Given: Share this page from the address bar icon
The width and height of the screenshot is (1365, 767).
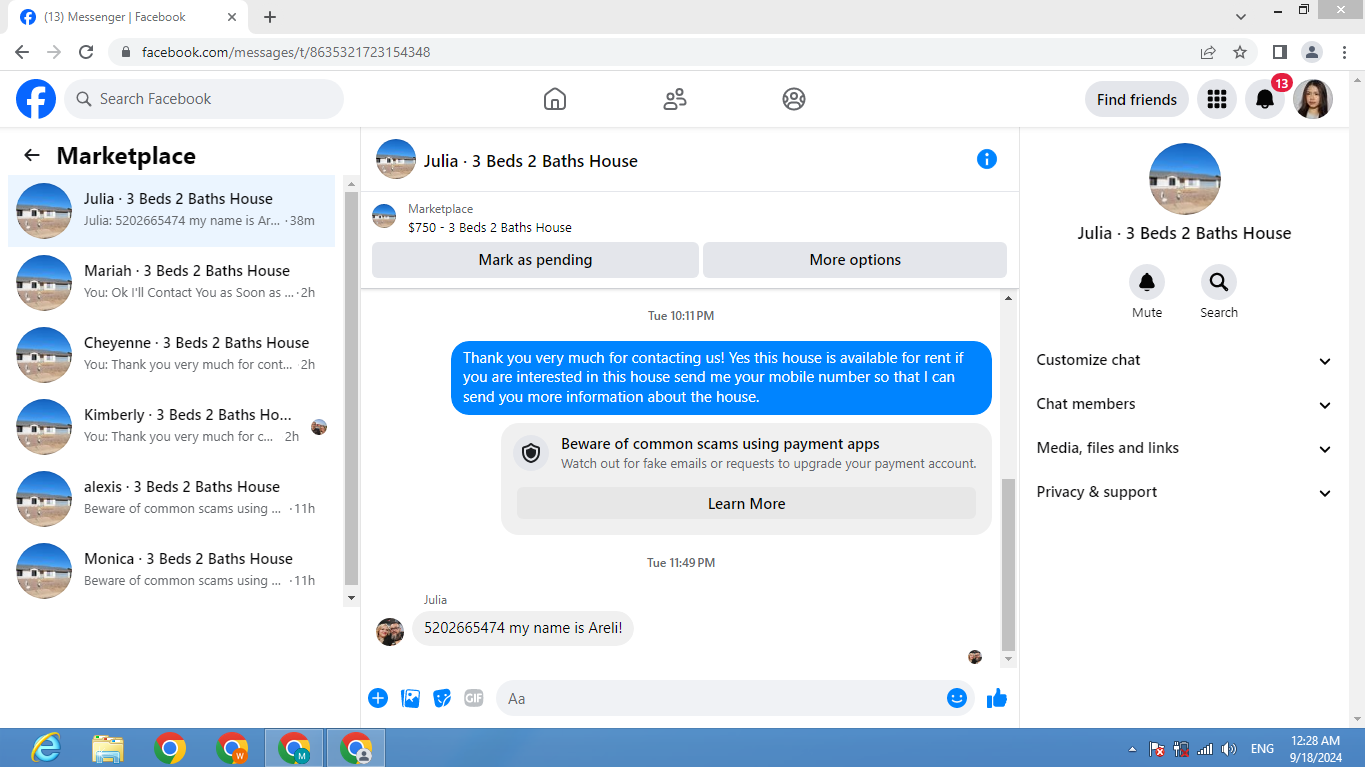Looking at the screenshot, I should coord(1208,52).
